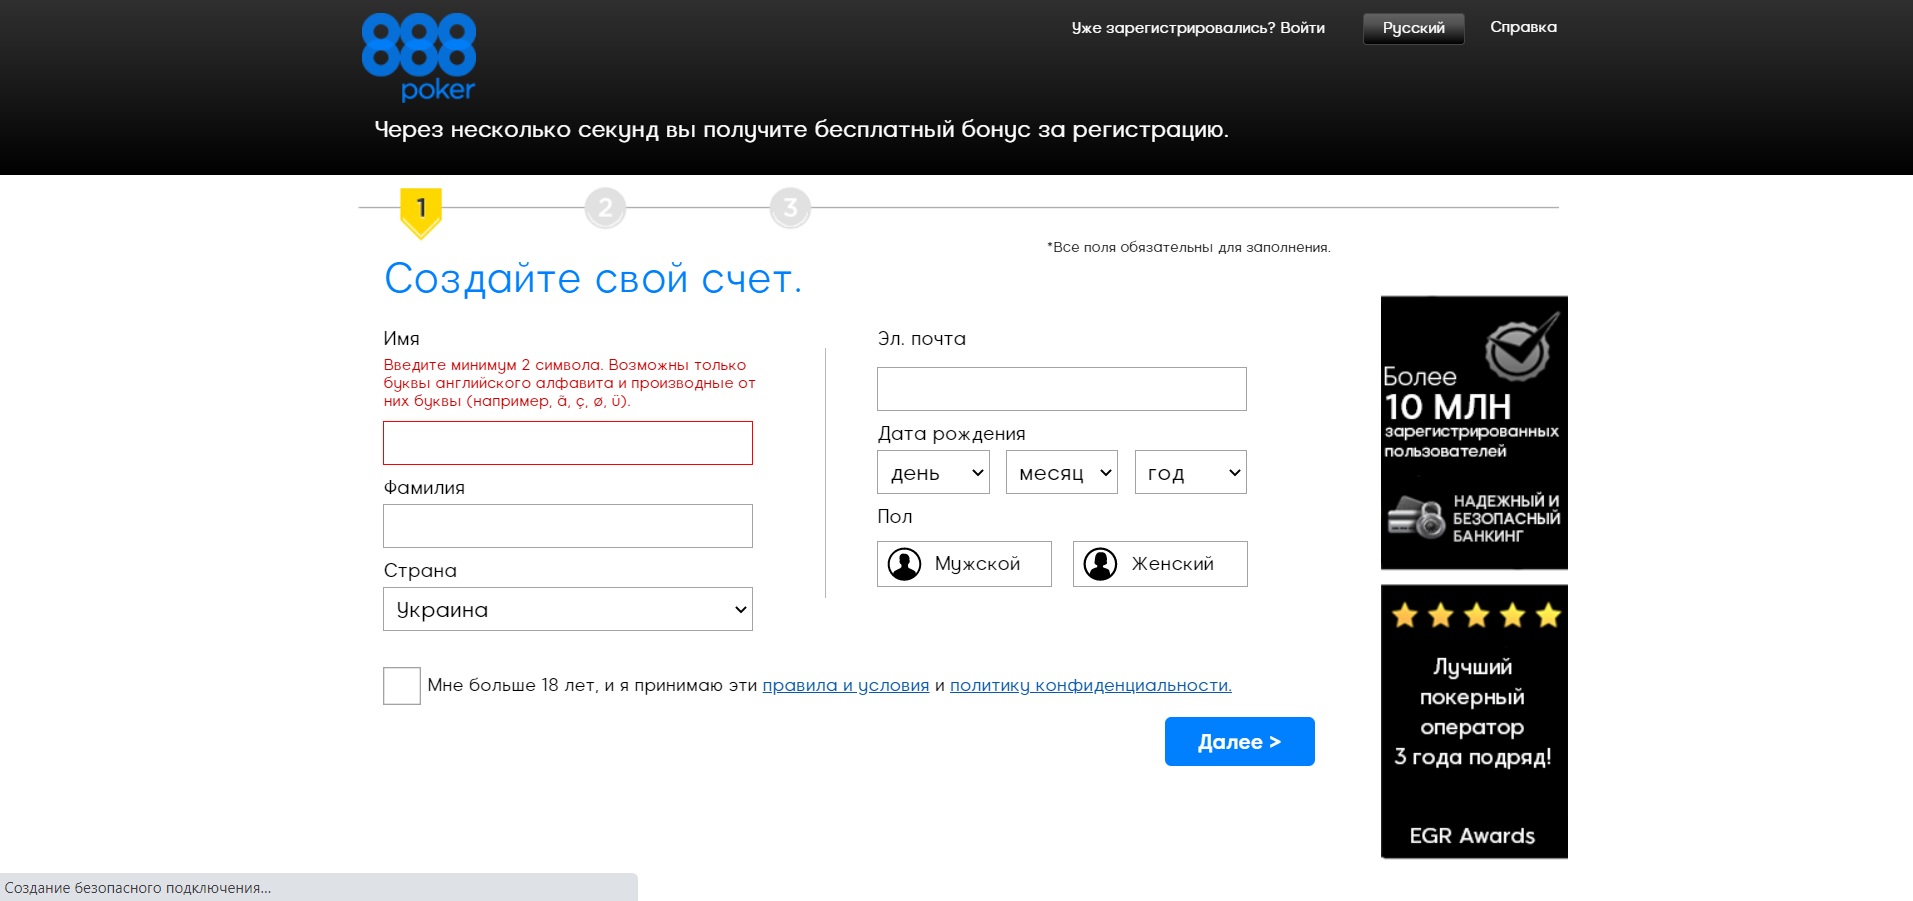Screen dimensions: 1913x901
Task: Focus the Эл. почта email field
Action: tap(1062, 389)
